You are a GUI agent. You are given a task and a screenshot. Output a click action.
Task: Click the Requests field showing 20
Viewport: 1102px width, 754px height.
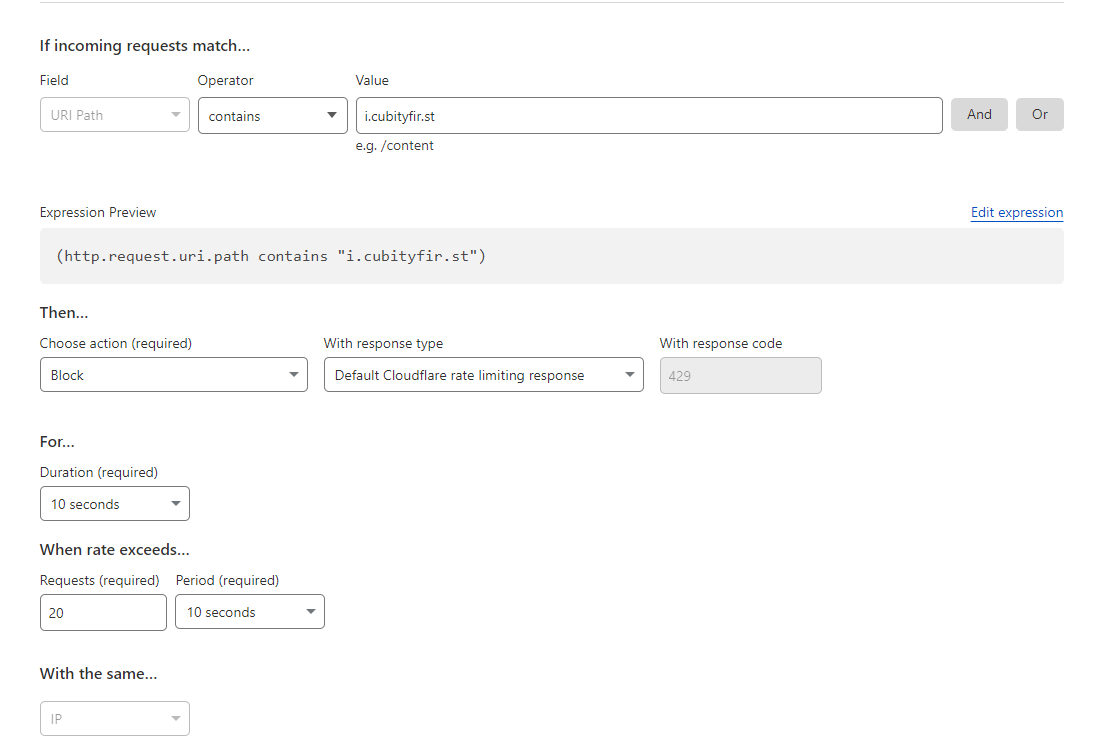pos(103,611)
